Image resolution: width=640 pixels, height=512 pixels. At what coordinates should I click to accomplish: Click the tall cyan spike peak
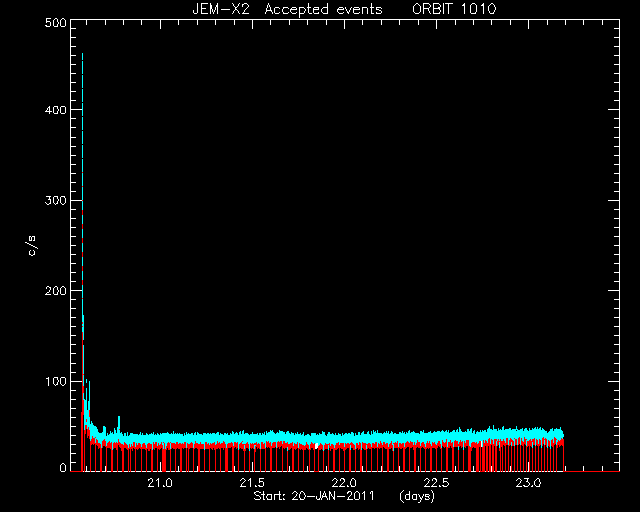point(82,55)
